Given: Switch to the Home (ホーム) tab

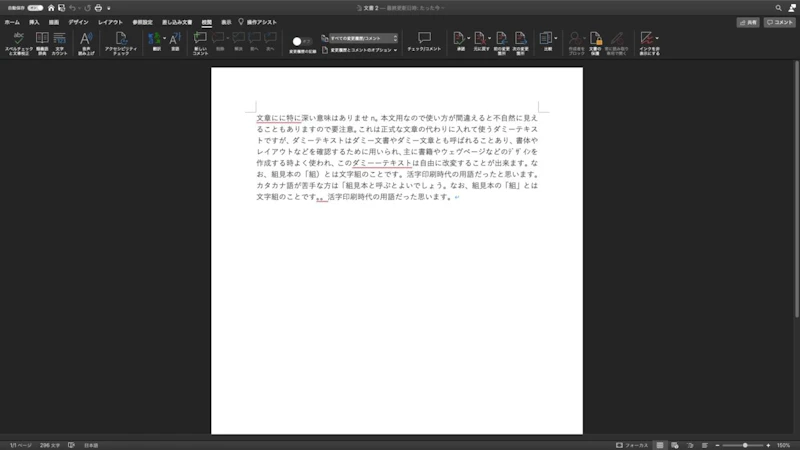Looking at the screenshot, I should click(x=12, y=20).
